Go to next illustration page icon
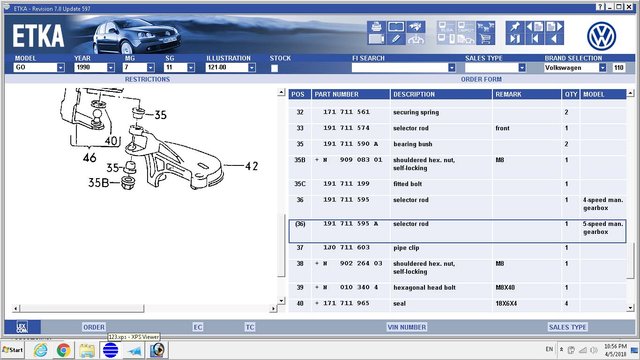This screenshot has width=640, height=360. (554, 27)
